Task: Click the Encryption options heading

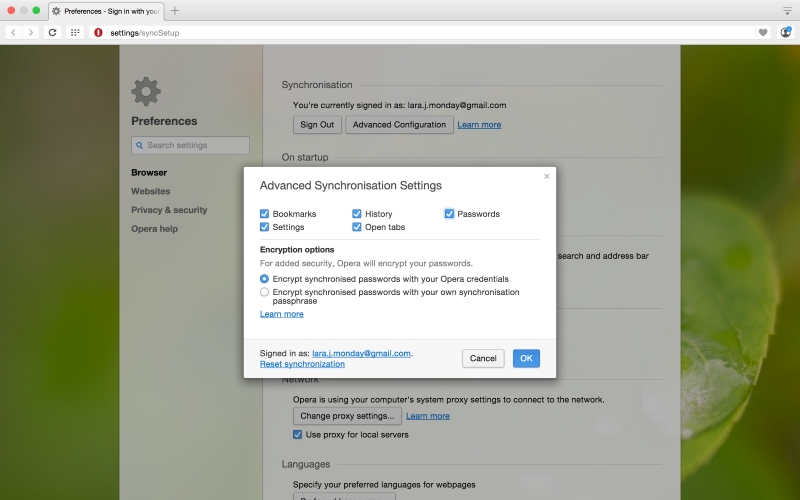Action: tap(297, 249)
